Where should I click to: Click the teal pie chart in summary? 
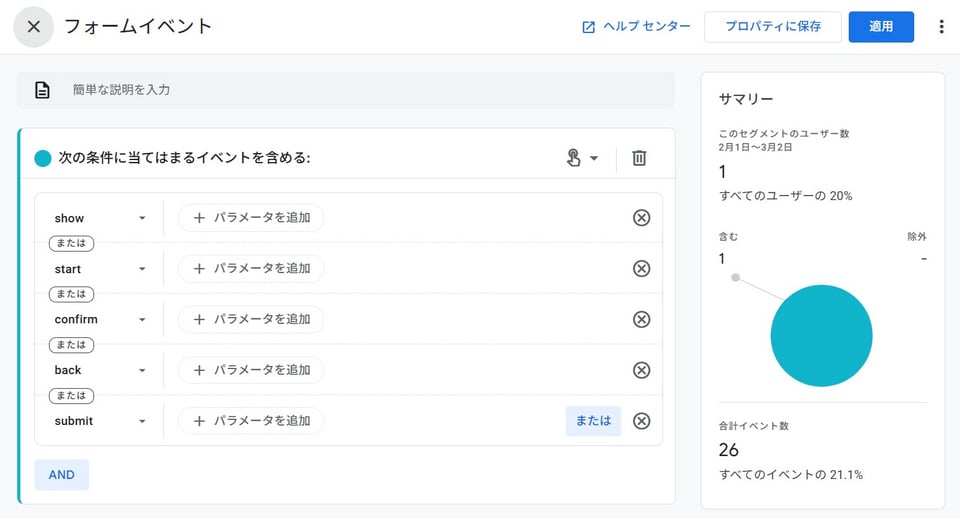(x=822, y=336)
